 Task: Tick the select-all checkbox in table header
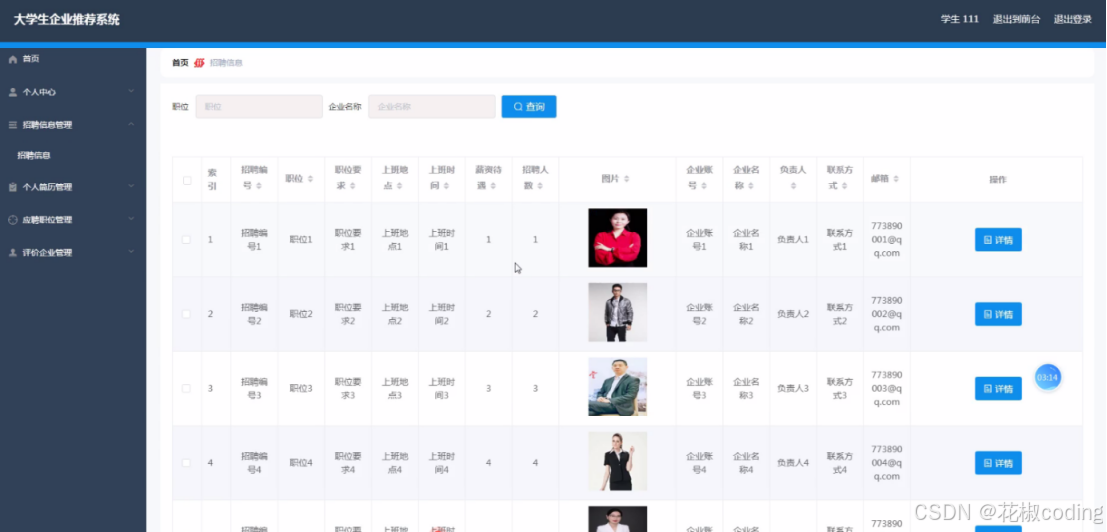[x=187, y=180]
